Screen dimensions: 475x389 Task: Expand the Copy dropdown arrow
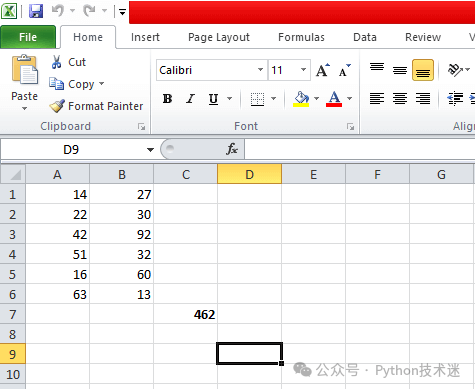101,83
